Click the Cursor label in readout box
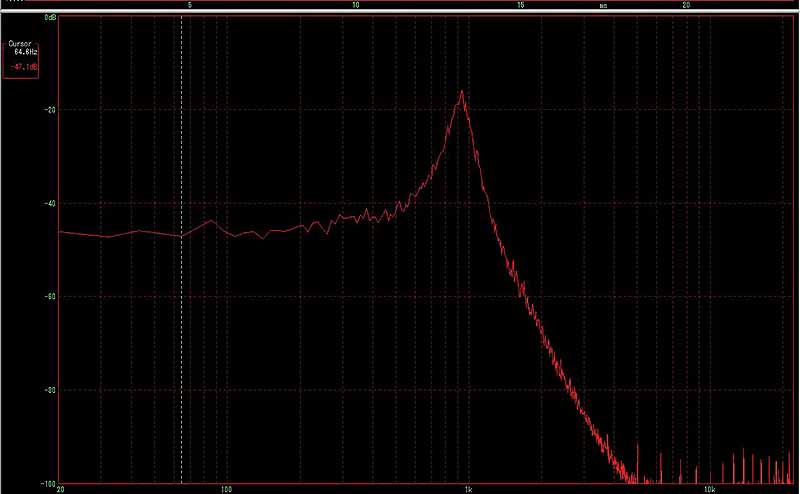 coord(21,45)
